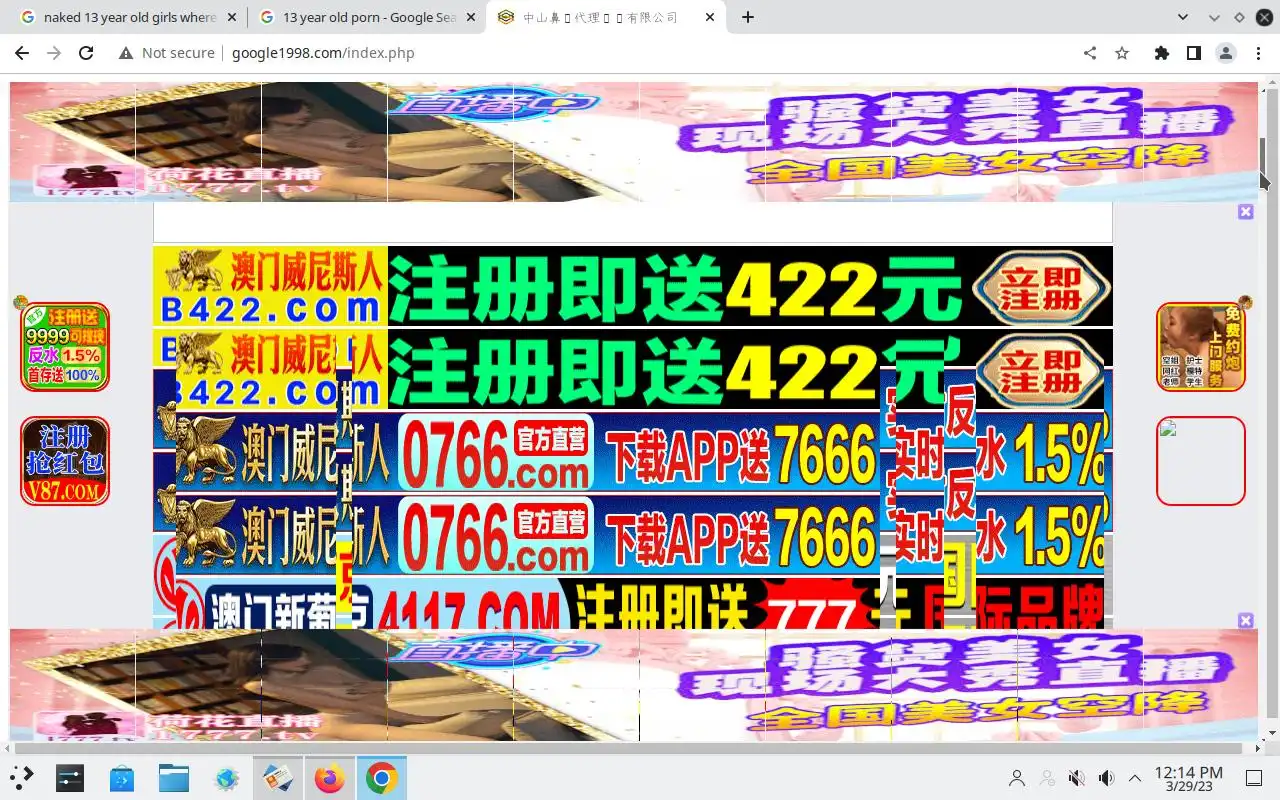
Task: Dismiss the bottom banner with purple X
Action: (x=1246, y=621)
